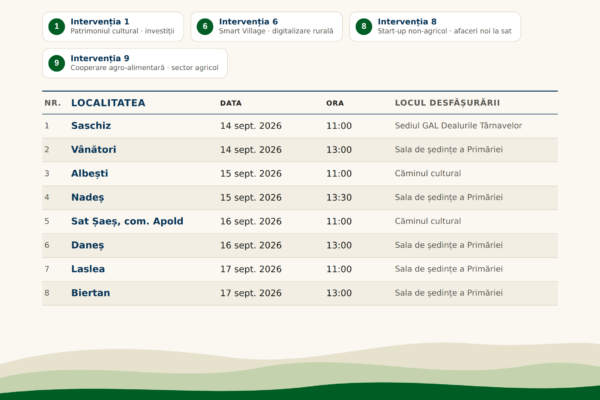Select the locality name Biertan
The image size is (600, 400).
click(91, 293)
